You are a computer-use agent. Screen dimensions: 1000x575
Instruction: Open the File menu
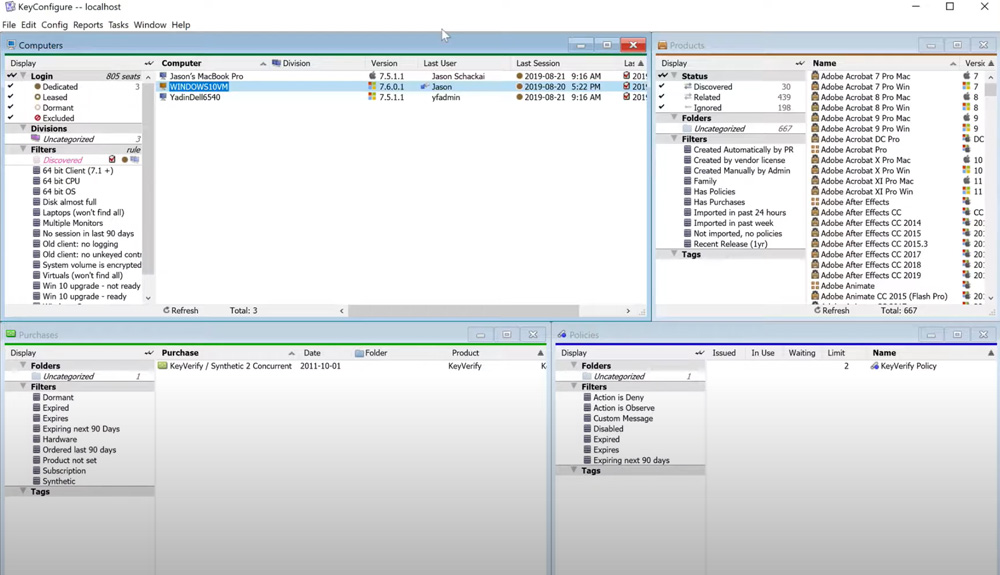[x=9, y=25]
